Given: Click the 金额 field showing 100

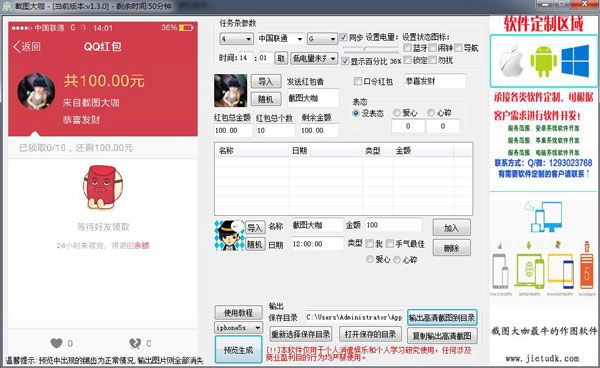Looking at the screenshot, I should pyautogui.click(x=393, y=225).
